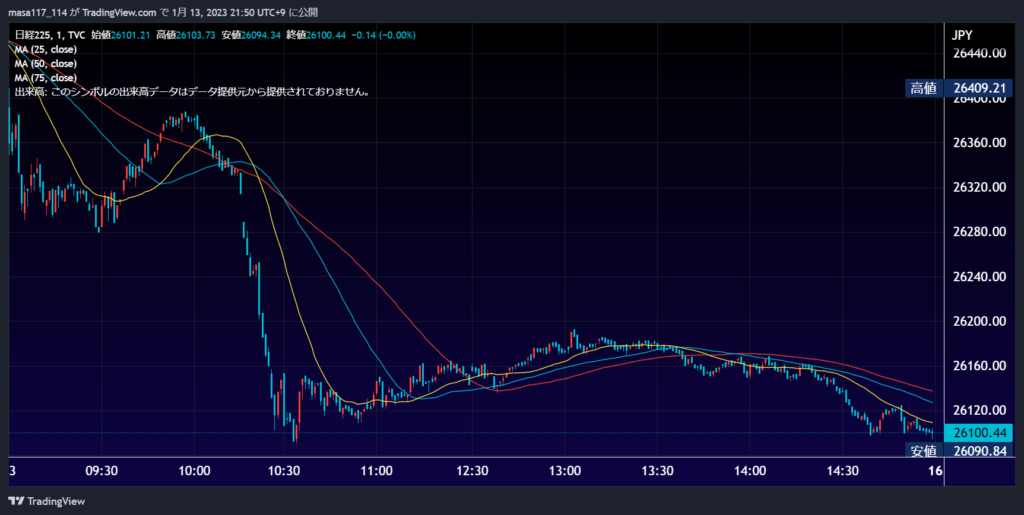Click the 始値 26101.21 open value
The width and height of the screenshot is (1024, 515).
[122, 35]
